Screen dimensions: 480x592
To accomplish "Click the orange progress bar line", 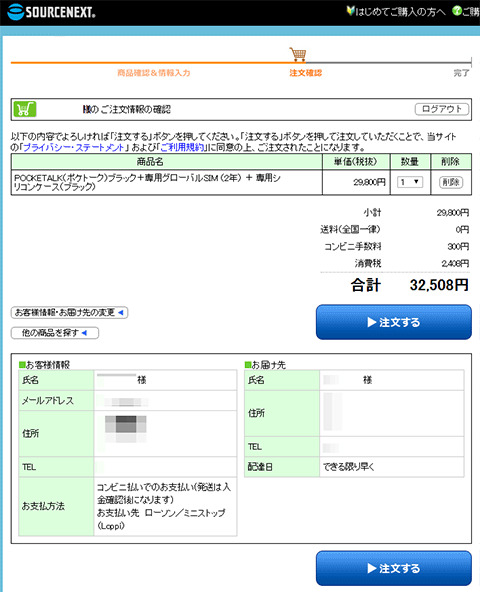I will tap(150, 62).
